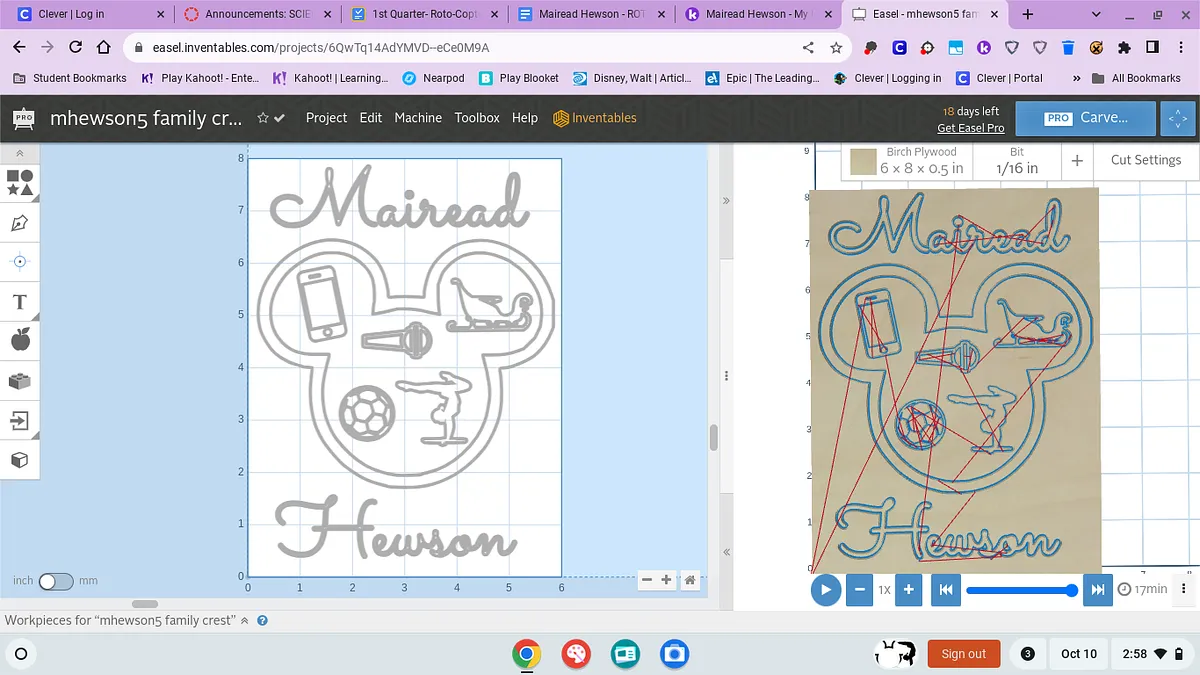Viewport: 1200px width, 675px height.
Task: Skip simulation back to start
Action: point(945,589)
